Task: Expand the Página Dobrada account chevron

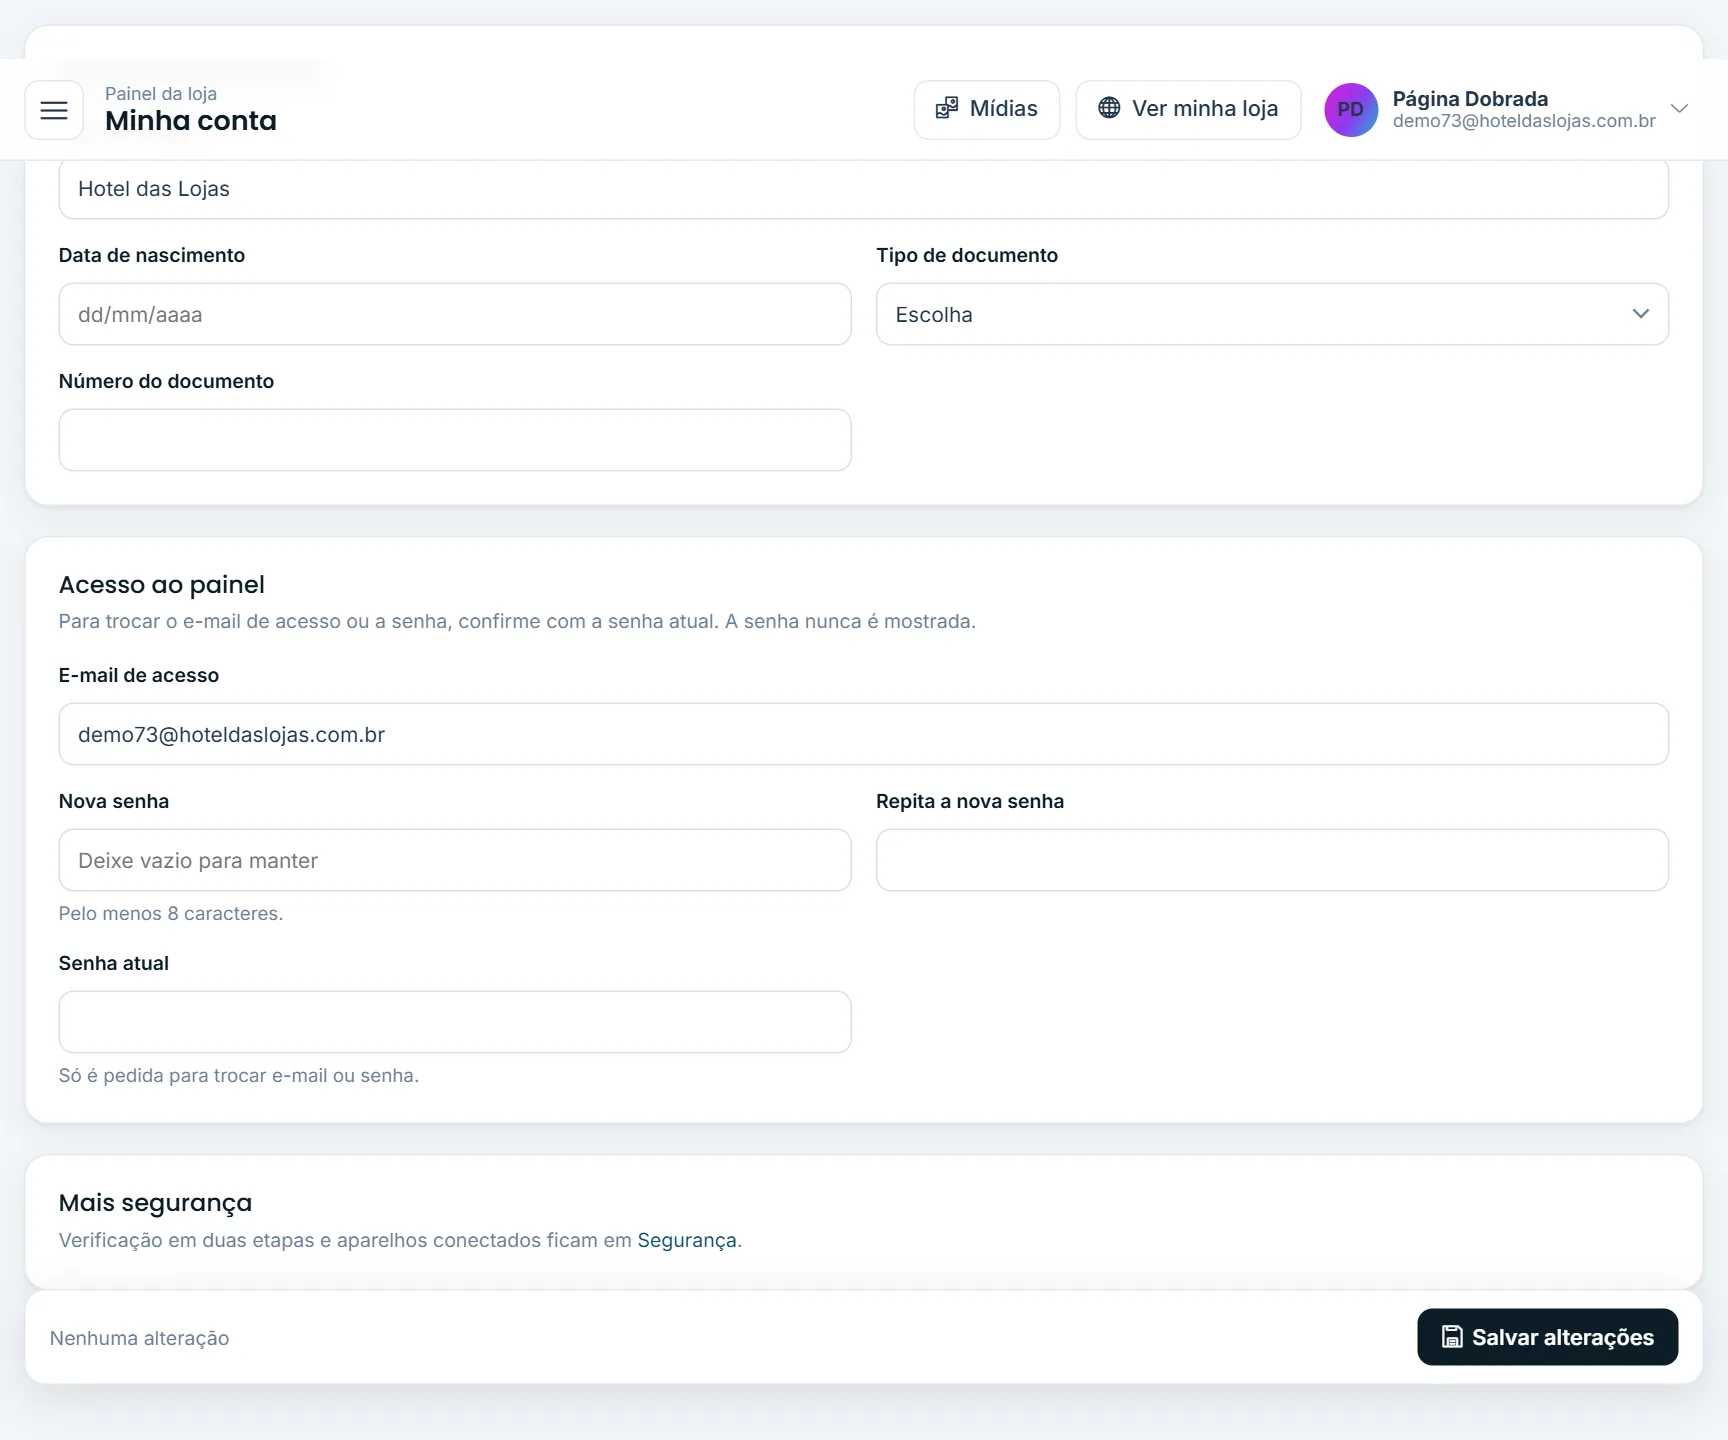Action: (x=1680, y=109)
